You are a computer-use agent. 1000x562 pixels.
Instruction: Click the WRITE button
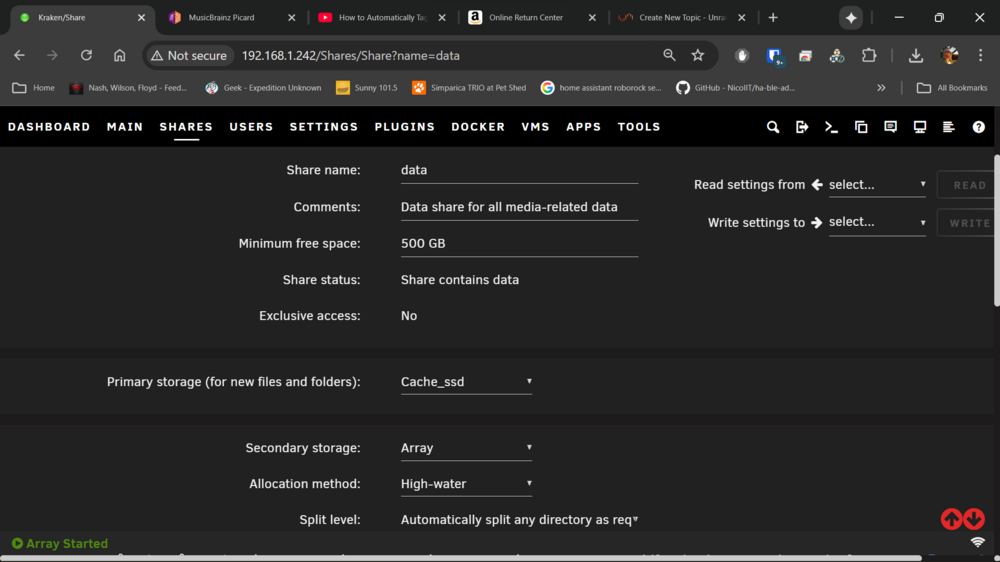[x=968, y=223]
